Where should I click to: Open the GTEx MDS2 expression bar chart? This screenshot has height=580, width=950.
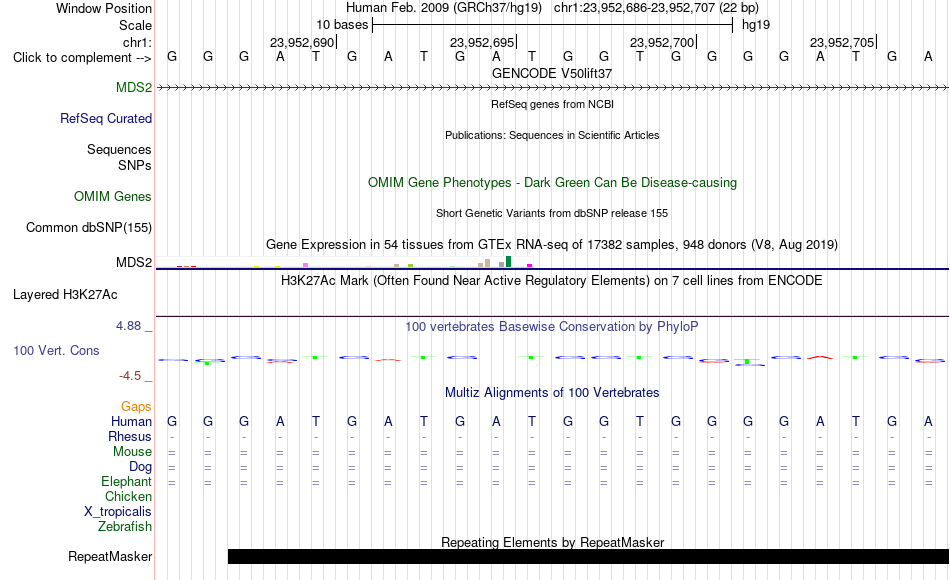(x=344, y=262)
